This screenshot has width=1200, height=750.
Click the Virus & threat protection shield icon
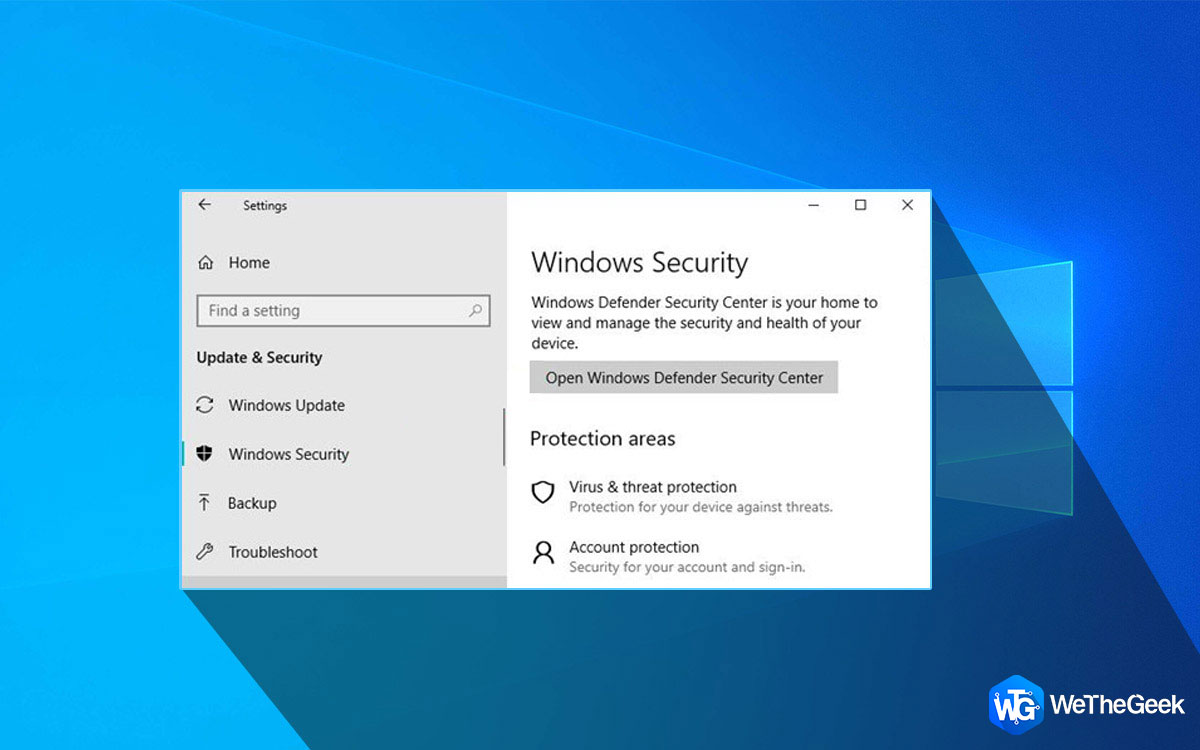[x=542, y=492]
